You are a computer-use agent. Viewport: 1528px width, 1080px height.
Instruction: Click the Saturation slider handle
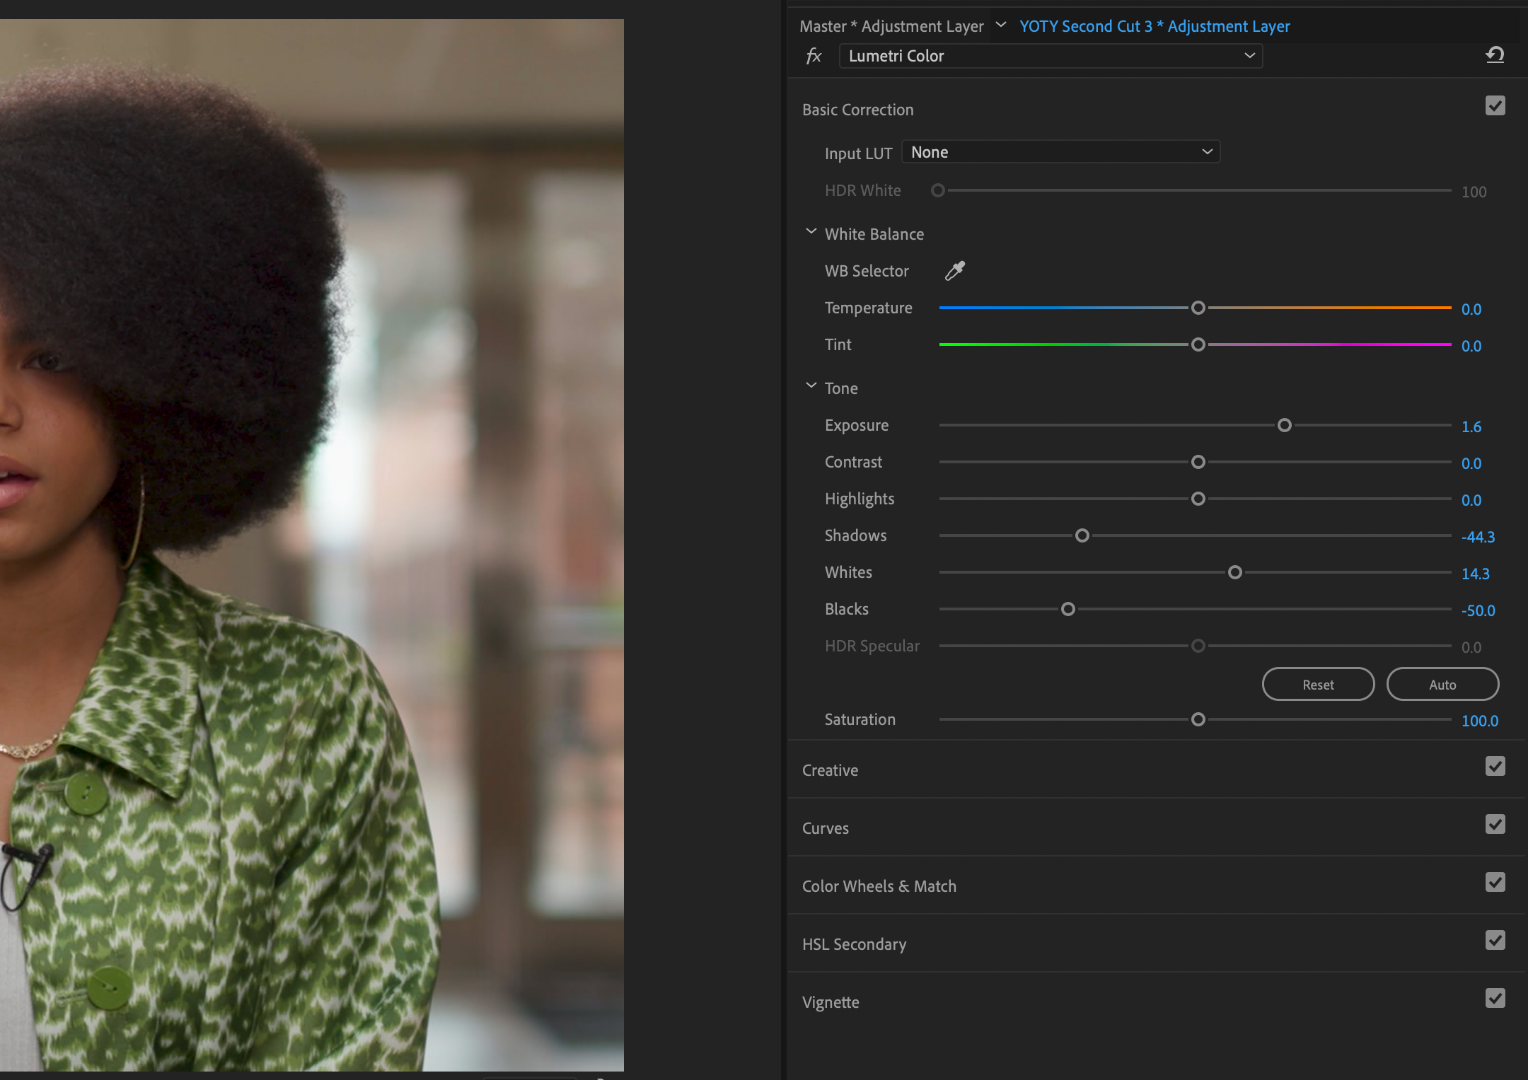tap(1198, 719)
